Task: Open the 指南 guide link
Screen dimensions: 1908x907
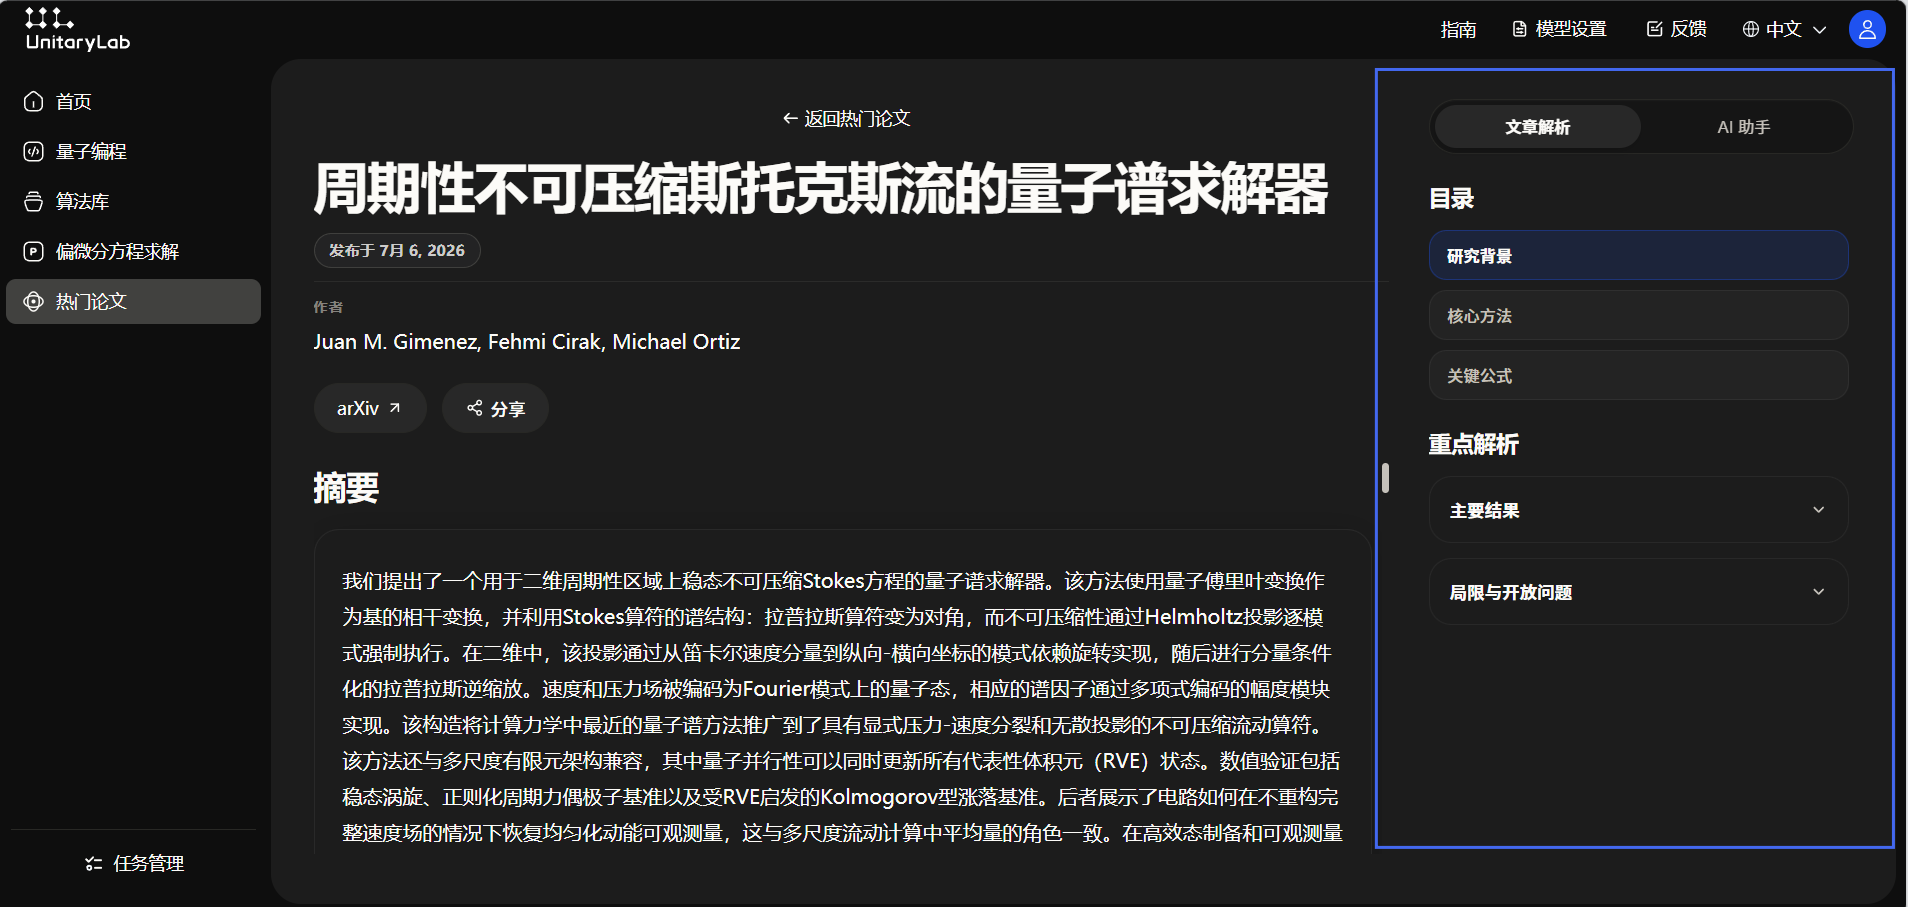Action: [1458, 30]
